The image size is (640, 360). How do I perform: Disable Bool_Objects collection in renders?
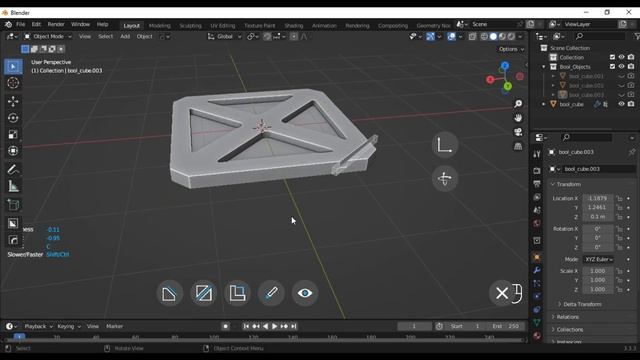(631, 67)
